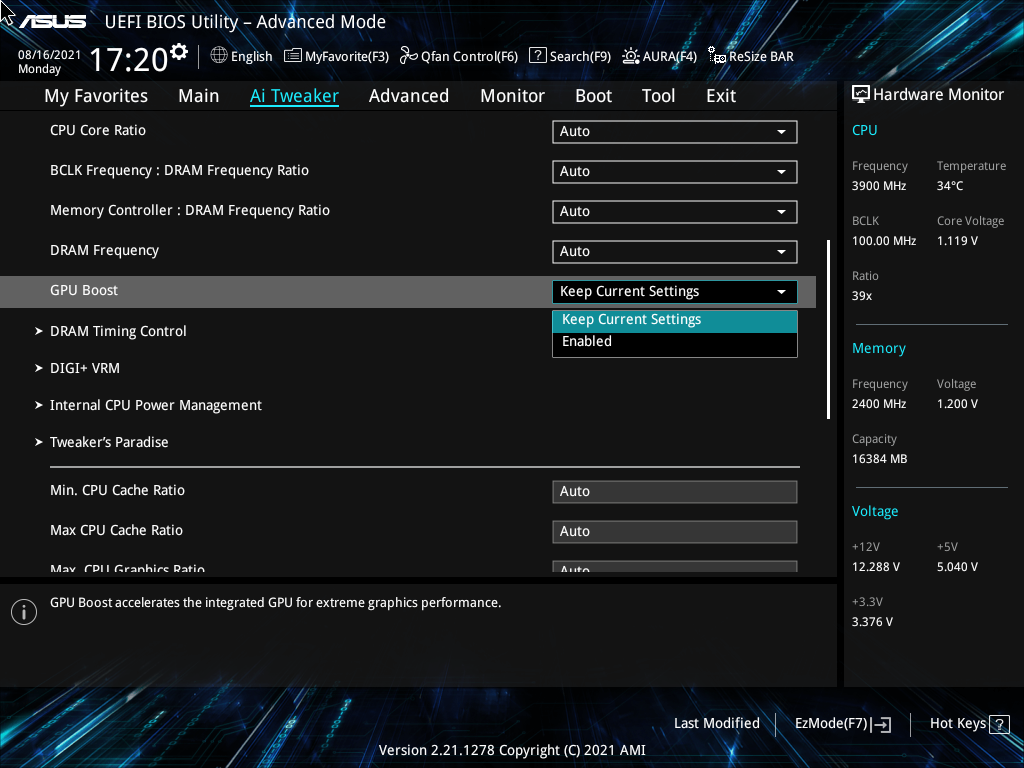The image size is (1024, 768).
Task: Click Max CPU Cache Ratio input field
Action: [x=675, y=532]
